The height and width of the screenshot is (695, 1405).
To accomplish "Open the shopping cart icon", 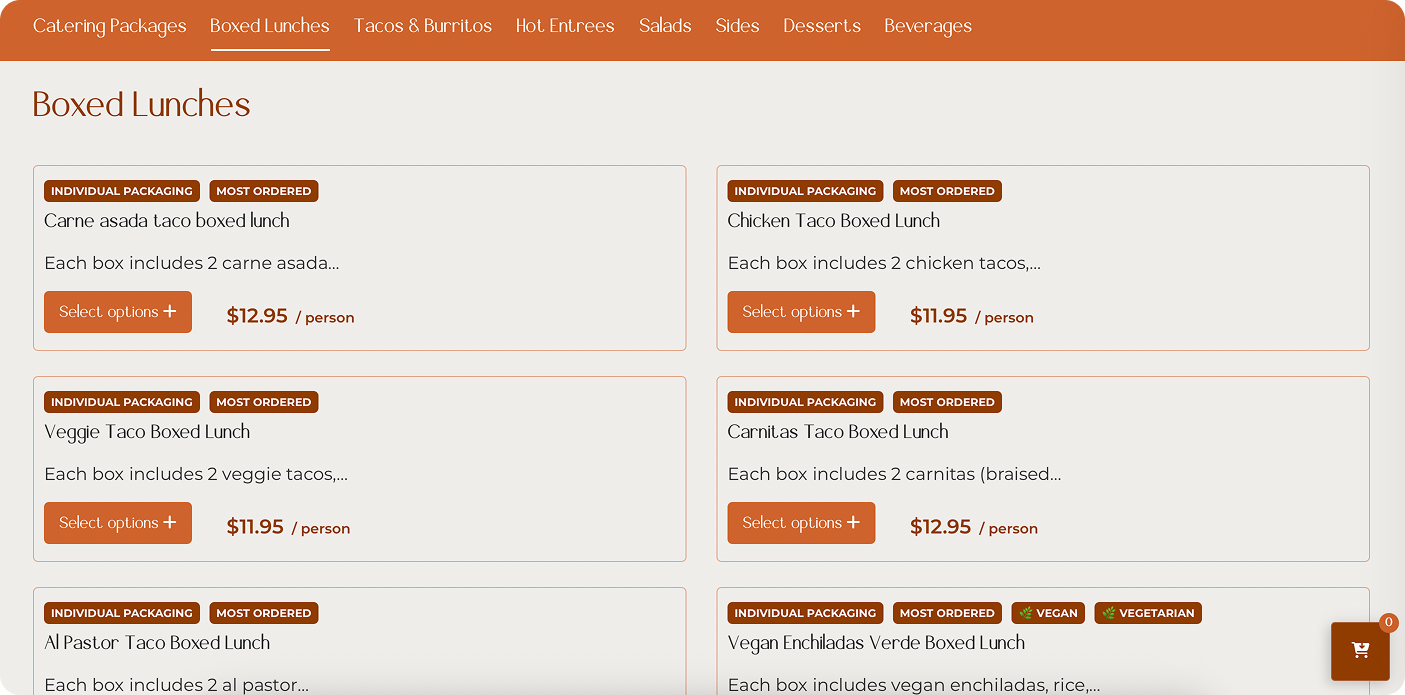I will tap(1359, 650).
